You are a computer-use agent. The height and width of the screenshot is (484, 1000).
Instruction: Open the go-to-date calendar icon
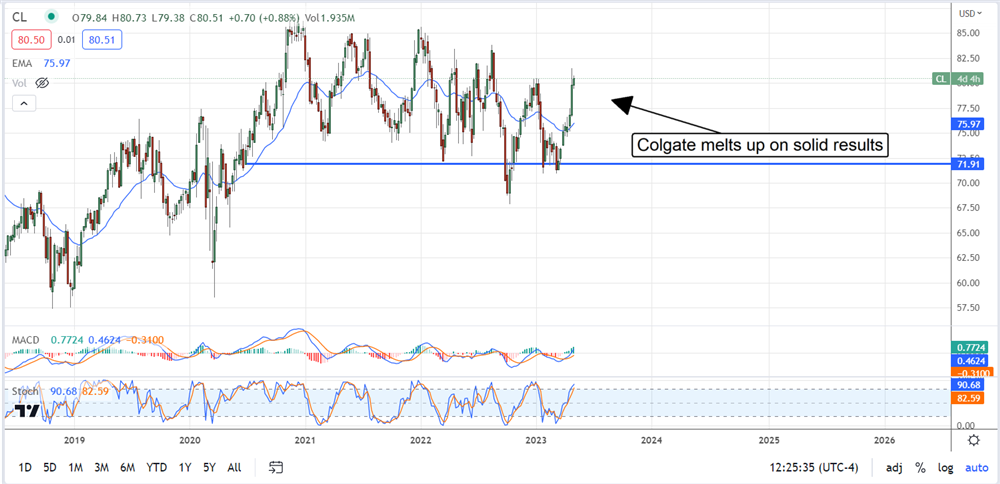(x=276, y=467)
